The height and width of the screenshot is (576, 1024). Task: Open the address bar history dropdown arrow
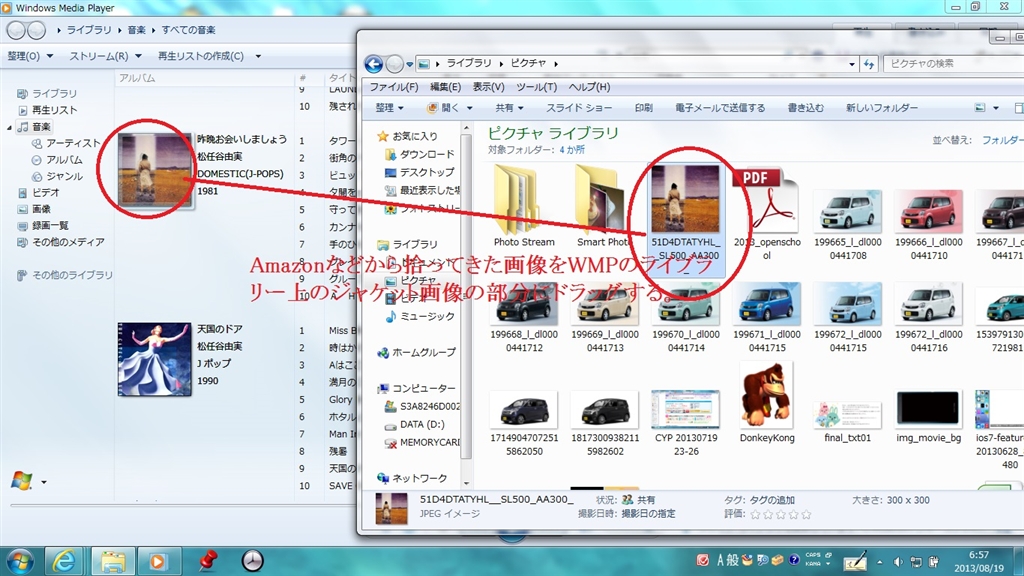click(x=852, y=64)
